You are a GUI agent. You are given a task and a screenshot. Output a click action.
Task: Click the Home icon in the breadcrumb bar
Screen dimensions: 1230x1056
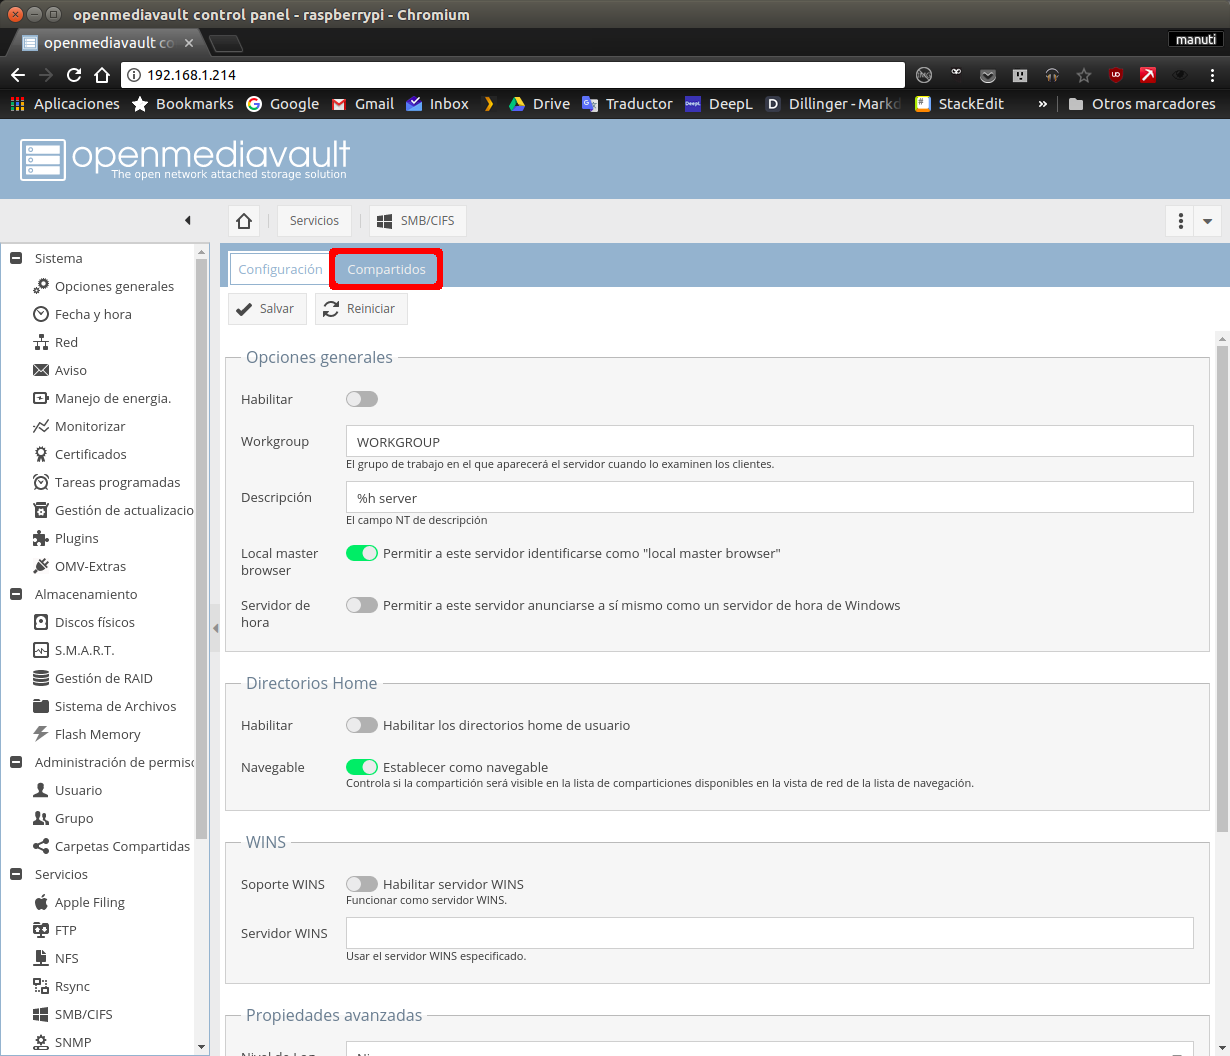click(x=244, y=221)
